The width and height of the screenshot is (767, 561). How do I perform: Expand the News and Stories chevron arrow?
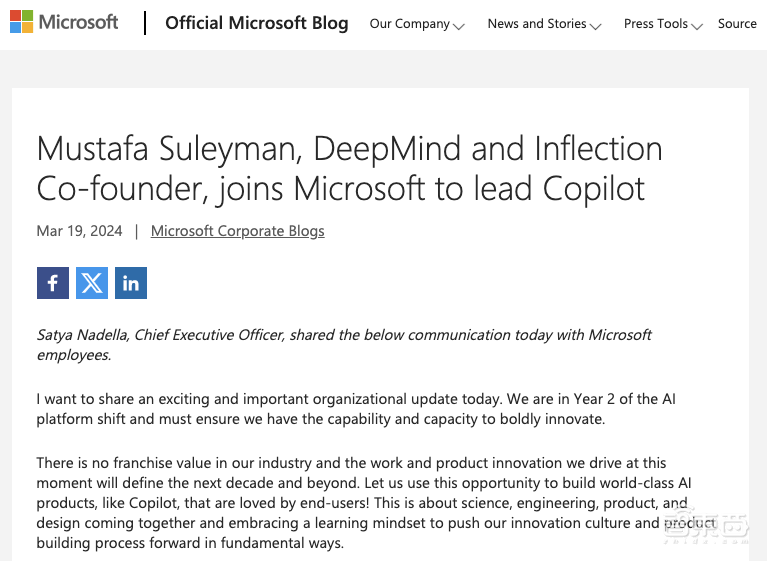click(x=596, y=25)
